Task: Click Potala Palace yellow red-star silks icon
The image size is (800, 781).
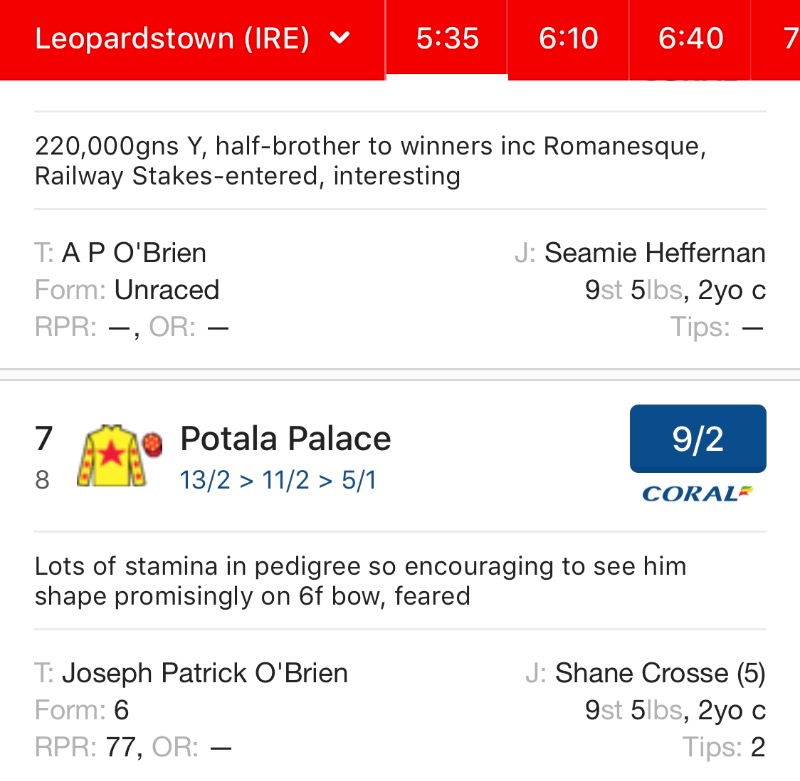Action: tap(113, 456)
